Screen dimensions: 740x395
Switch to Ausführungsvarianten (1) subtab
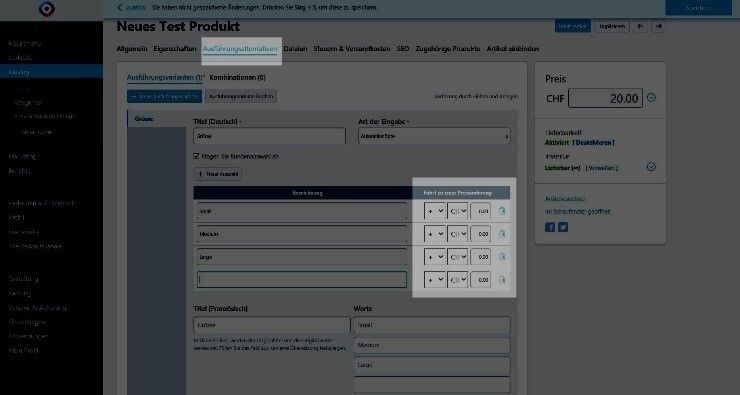165,77
